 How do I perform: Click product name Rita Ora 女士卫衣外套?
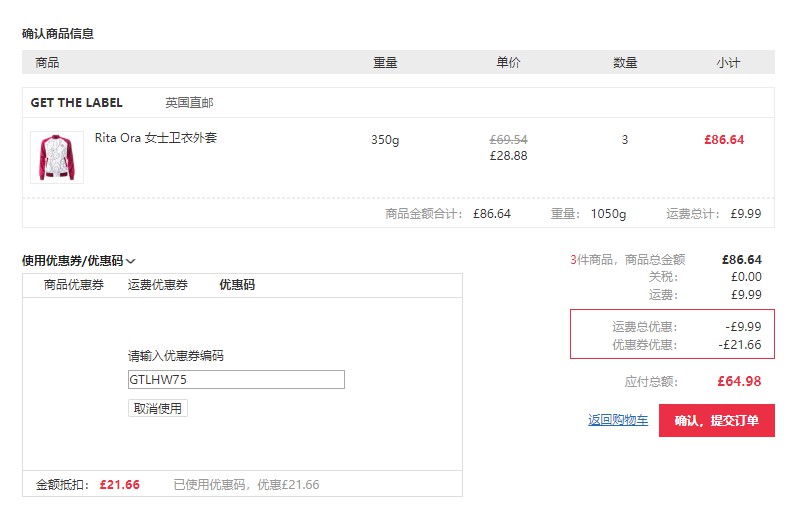point(156,138)
